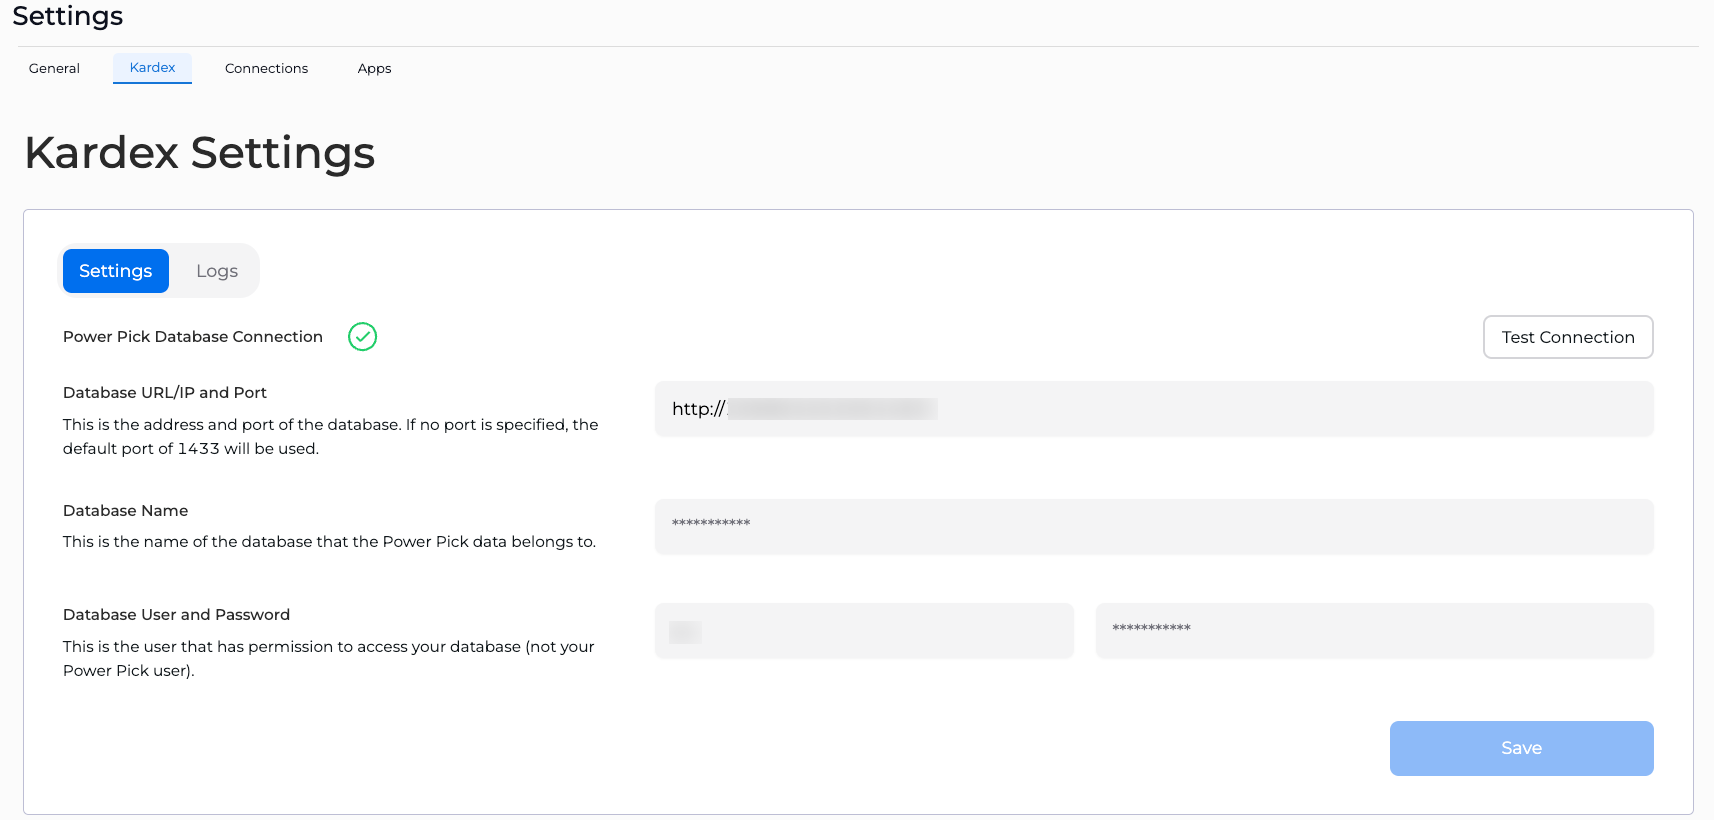Screen dimensions: 1714x820
Task: Select the Settings pill toggle
Action: click(116, 271)
